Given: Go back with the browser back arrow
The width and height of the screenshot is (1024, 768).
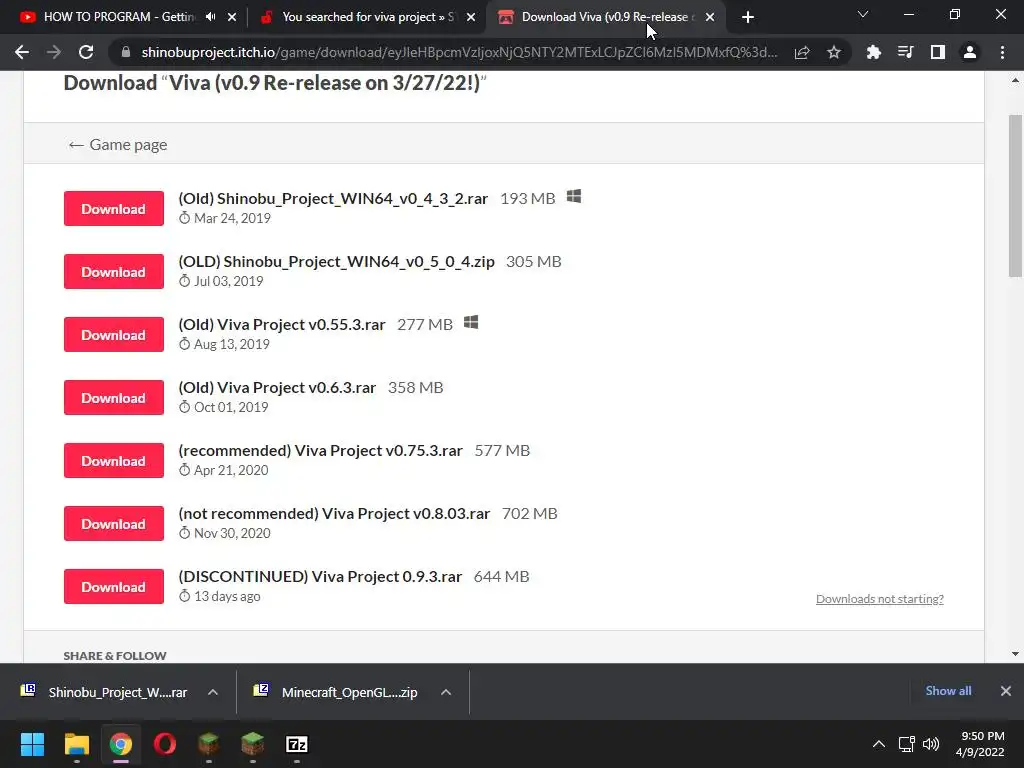Looking at the screenshot, I should (x=22, y=52).
